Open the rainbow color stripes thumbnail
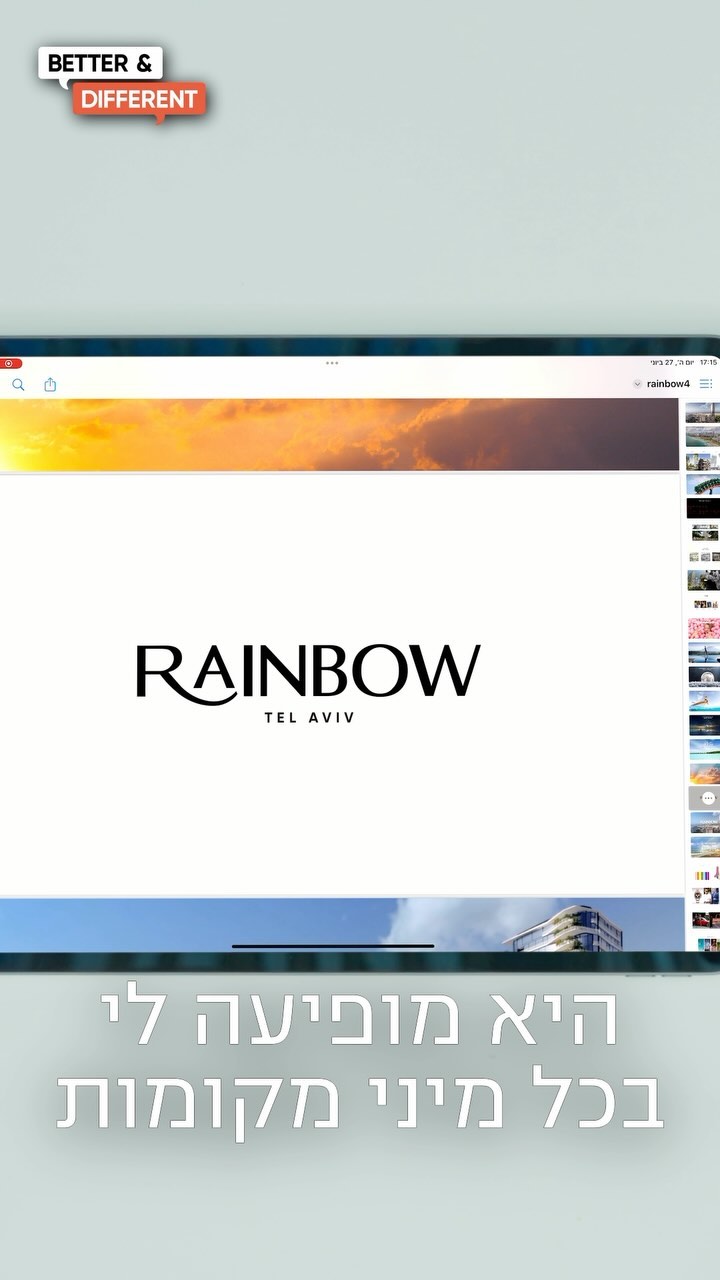The height and width of the screenshot is (1280, 720). click(x=706, y=875)
